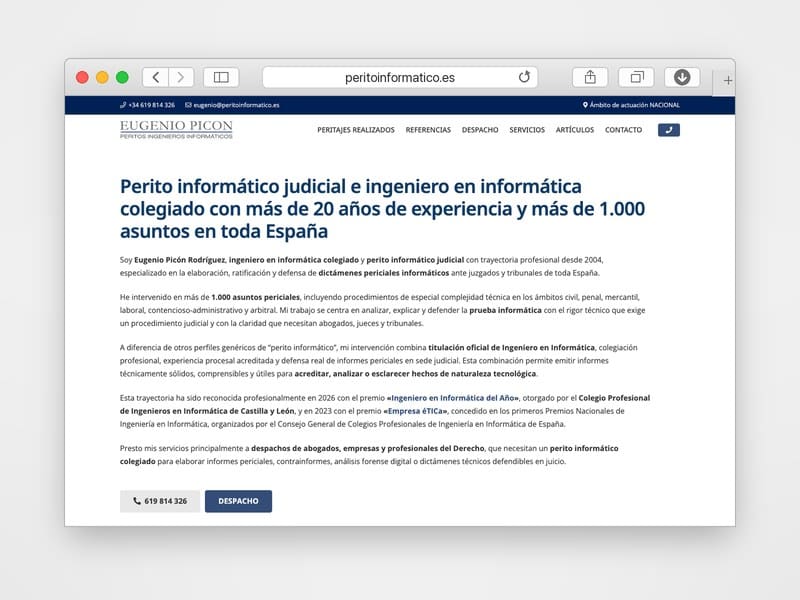Follow the «Ingeniero en Informática del Año» link
800x600 pixels.
point(453,398)
